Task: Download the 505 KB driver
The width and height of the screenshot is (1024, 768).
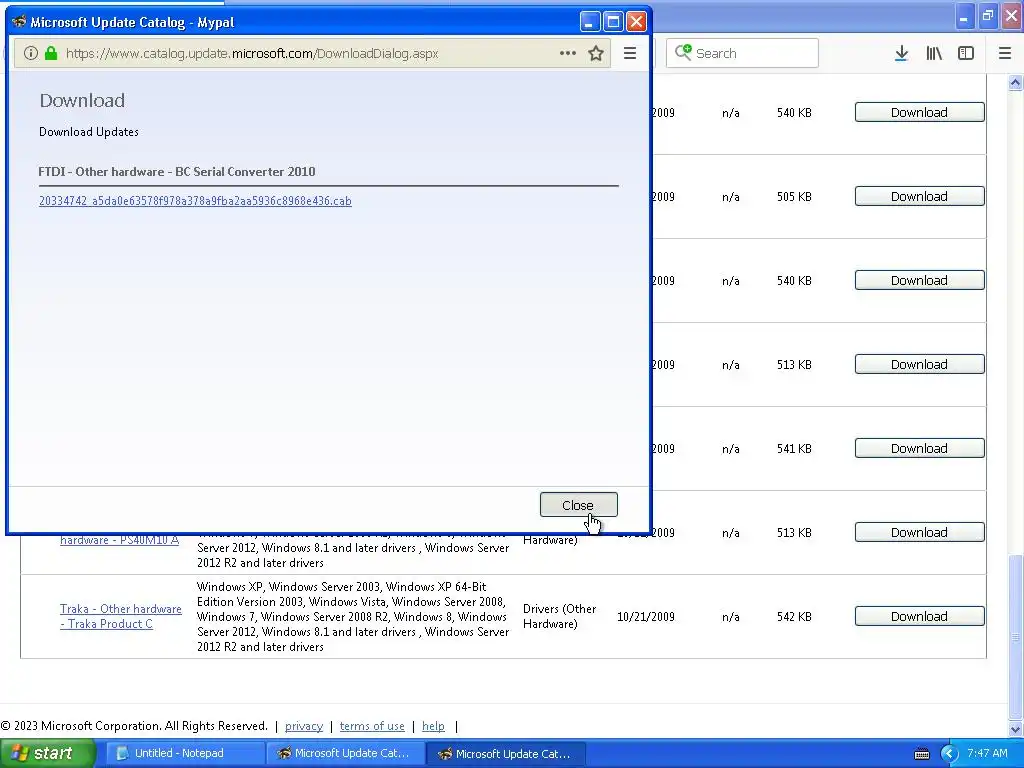Action: [x=920, y=197]
